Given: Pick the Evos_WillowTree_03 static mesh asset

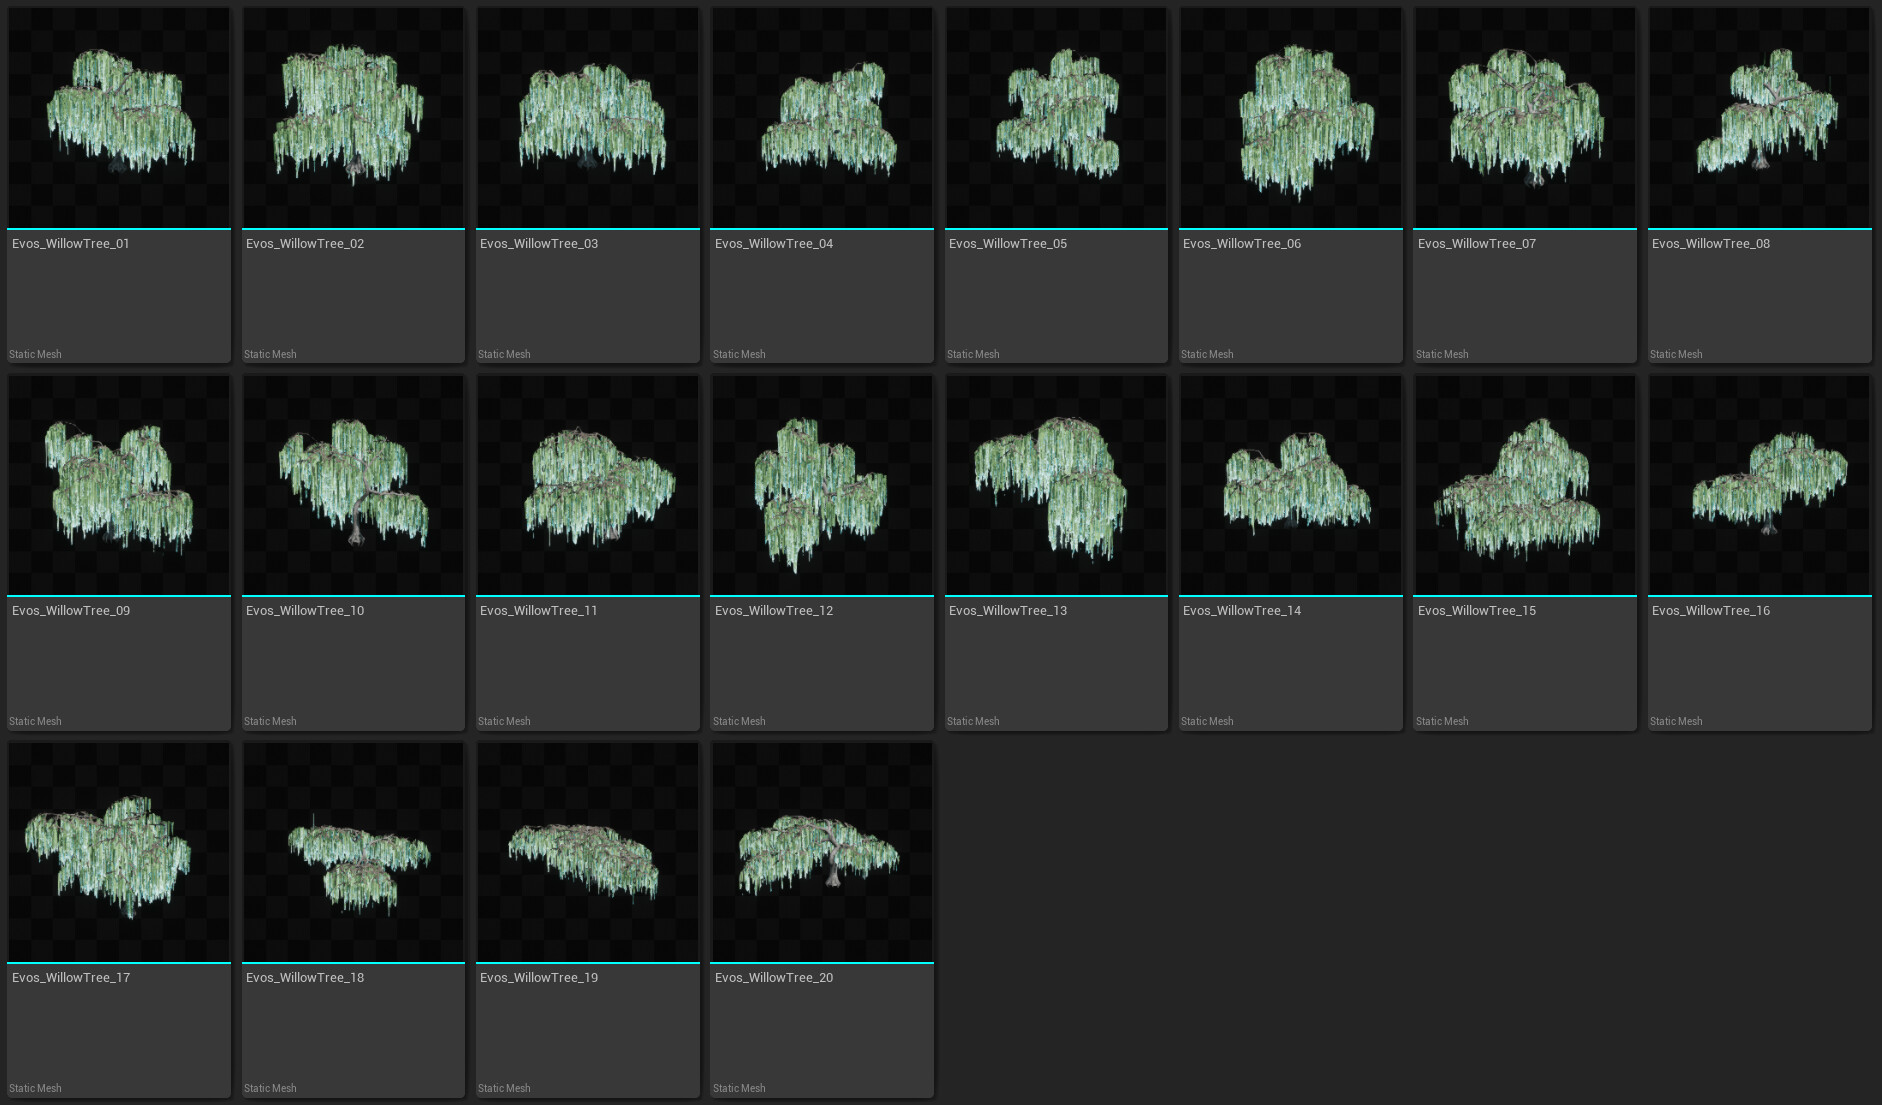Looking at the screenshot, I should pos(588,118).
